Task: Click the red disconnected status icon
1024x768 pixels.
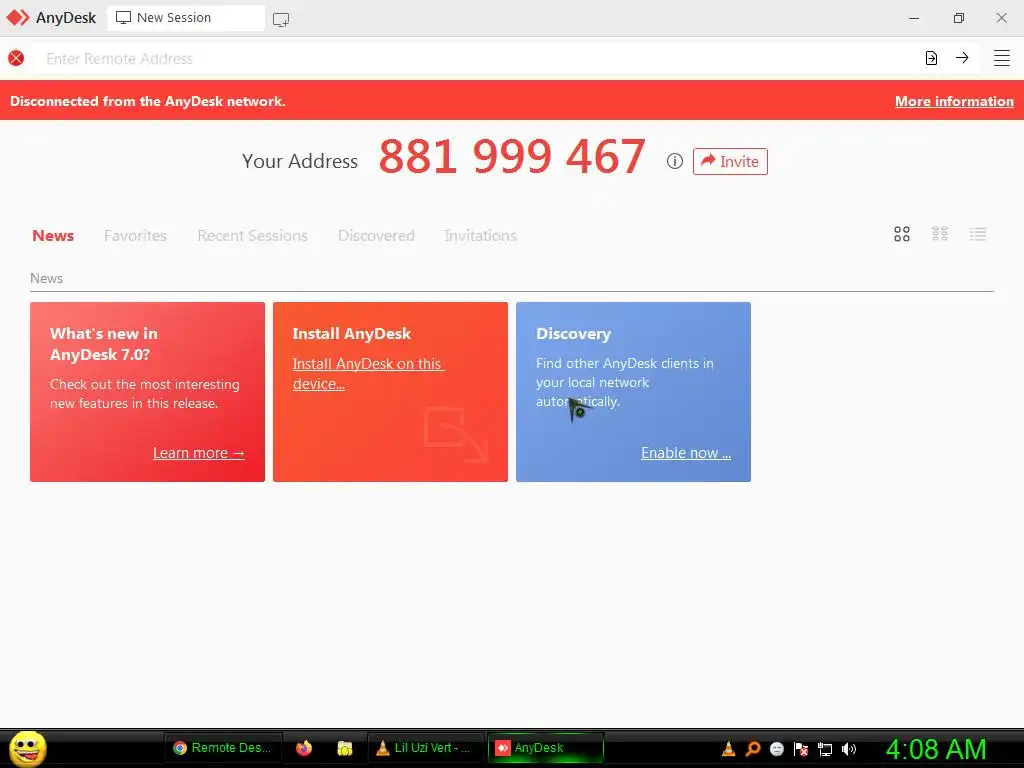Action: coord(16,58)
